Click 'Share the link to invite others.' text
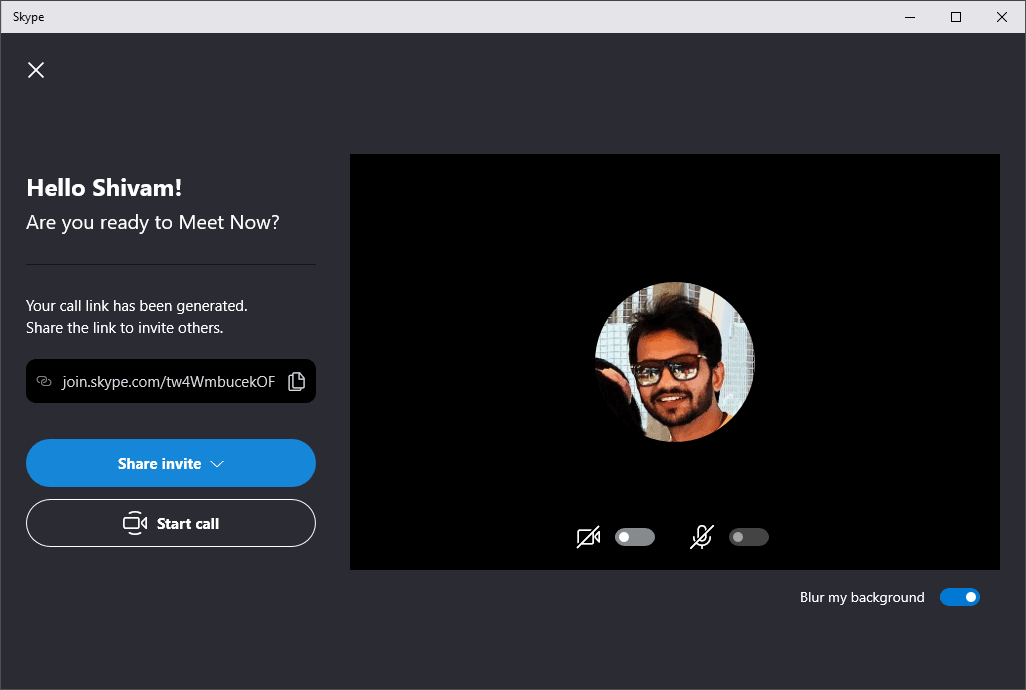1026x690 pixels. 124,328
